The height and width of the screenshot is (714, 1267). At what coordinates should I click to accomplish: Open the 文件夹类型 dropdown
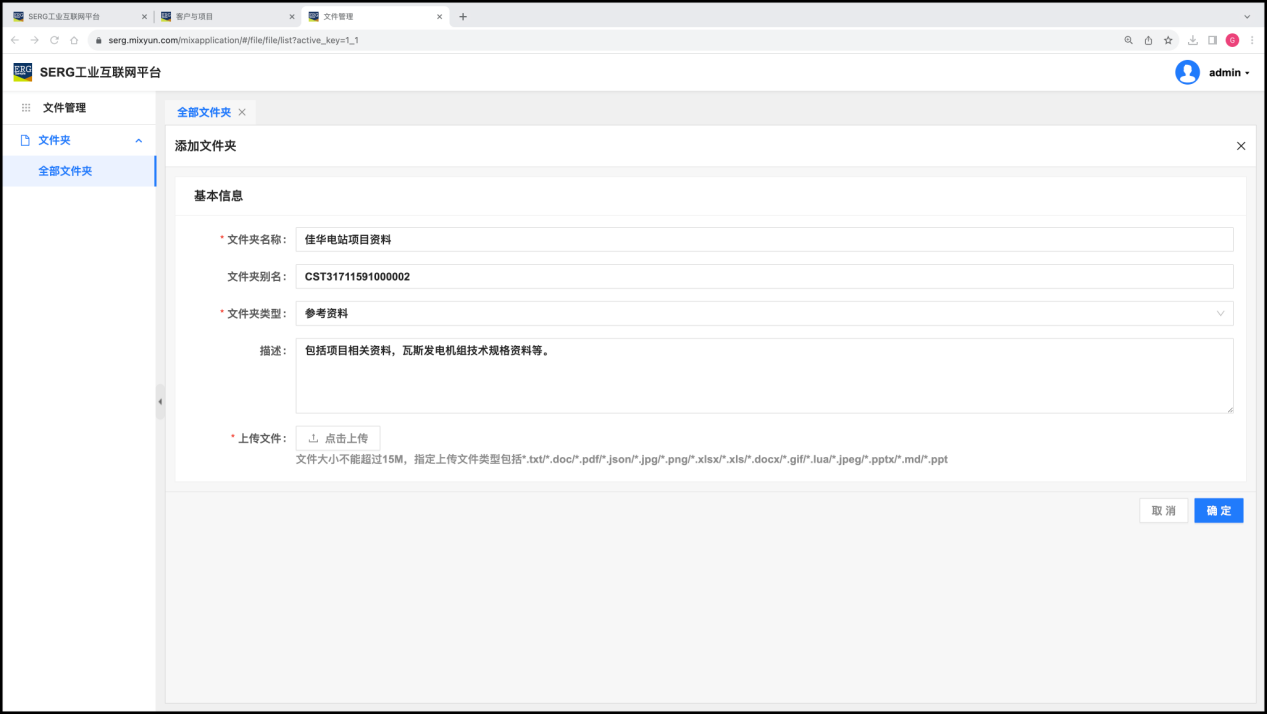coord(764,313)
